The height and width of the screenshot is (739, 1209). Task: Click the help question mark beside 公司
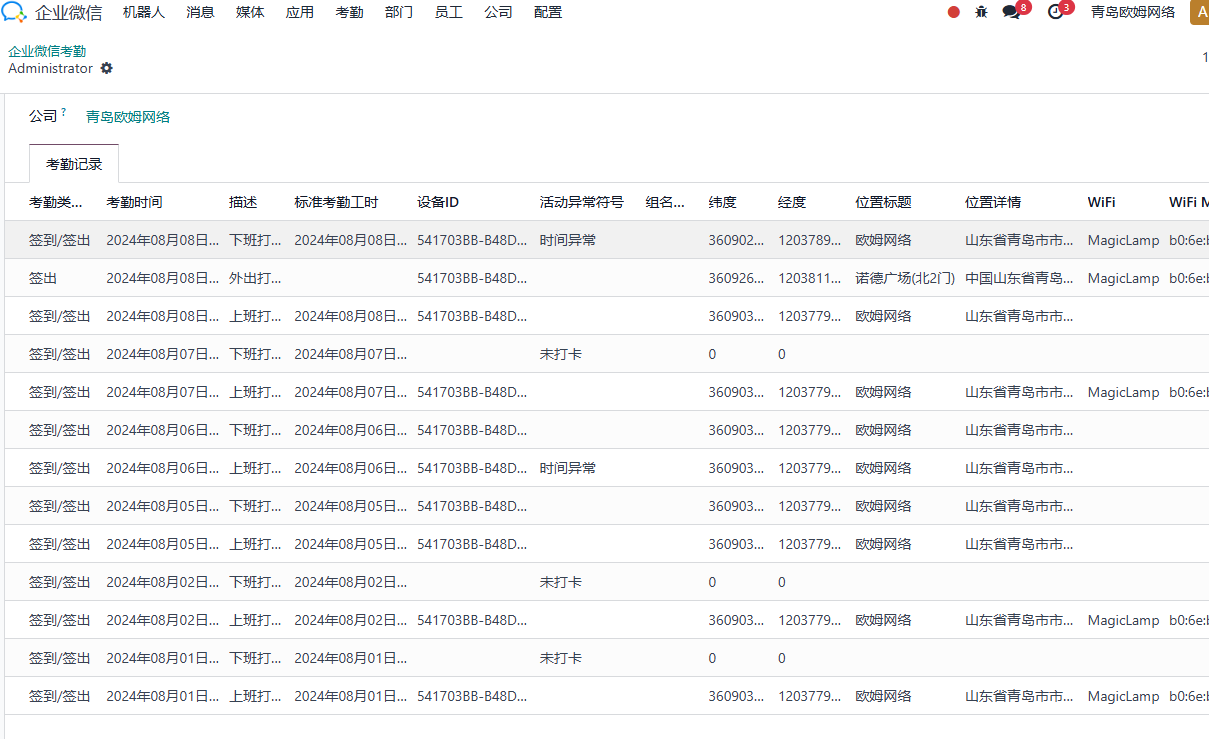coord(64,112)
